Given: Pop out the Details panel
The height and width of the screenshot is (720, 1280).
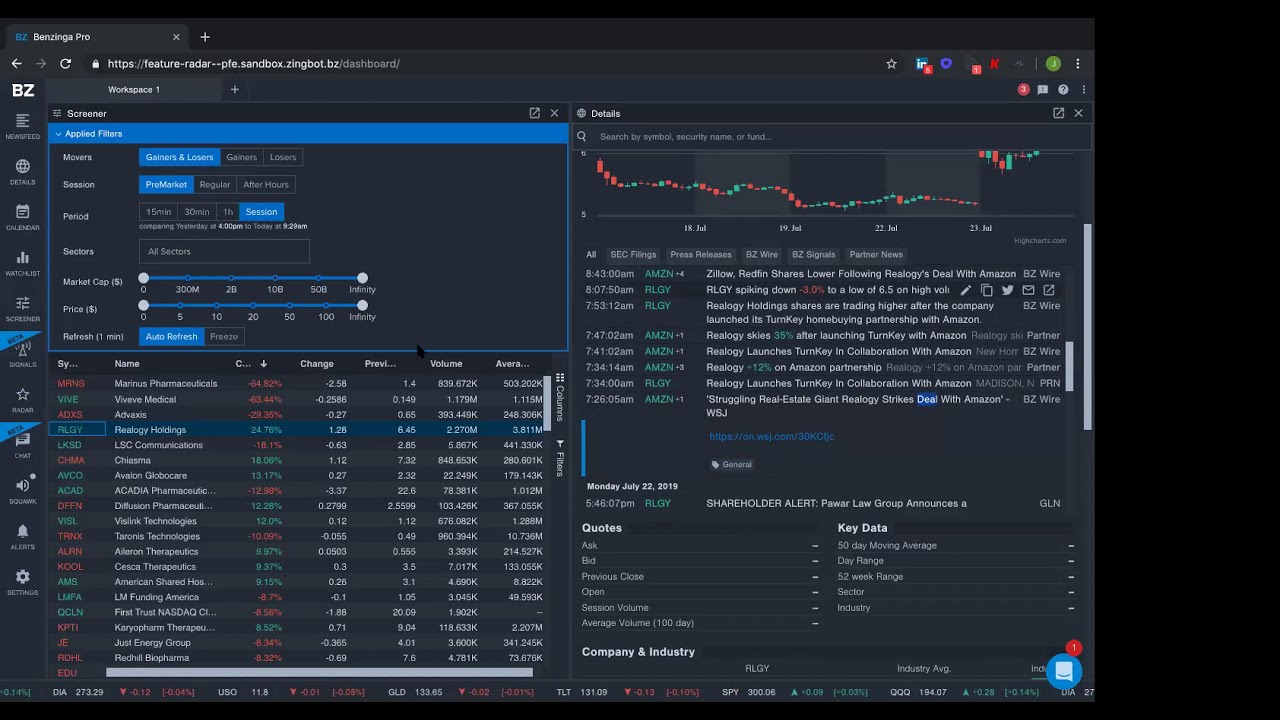Looking at the screenshot, I should 1058,113.
